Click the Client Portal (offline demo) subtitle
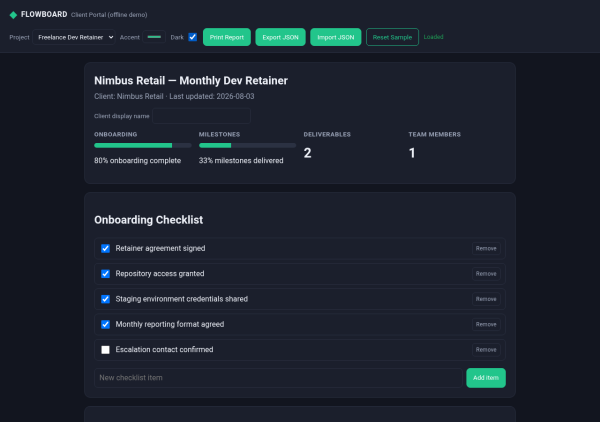 (x=109, y=15)
